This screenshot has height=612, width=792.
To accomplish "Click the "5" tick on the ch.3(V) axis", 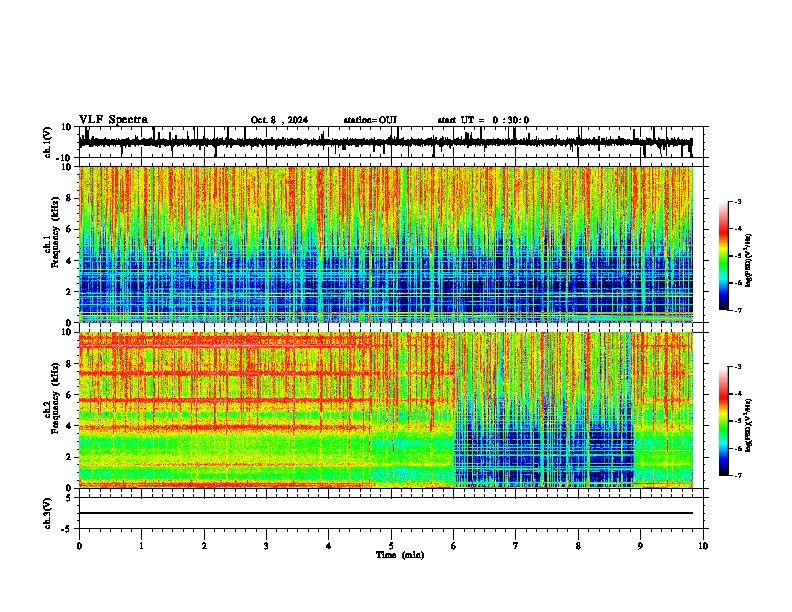I will (x=70, y=498).
